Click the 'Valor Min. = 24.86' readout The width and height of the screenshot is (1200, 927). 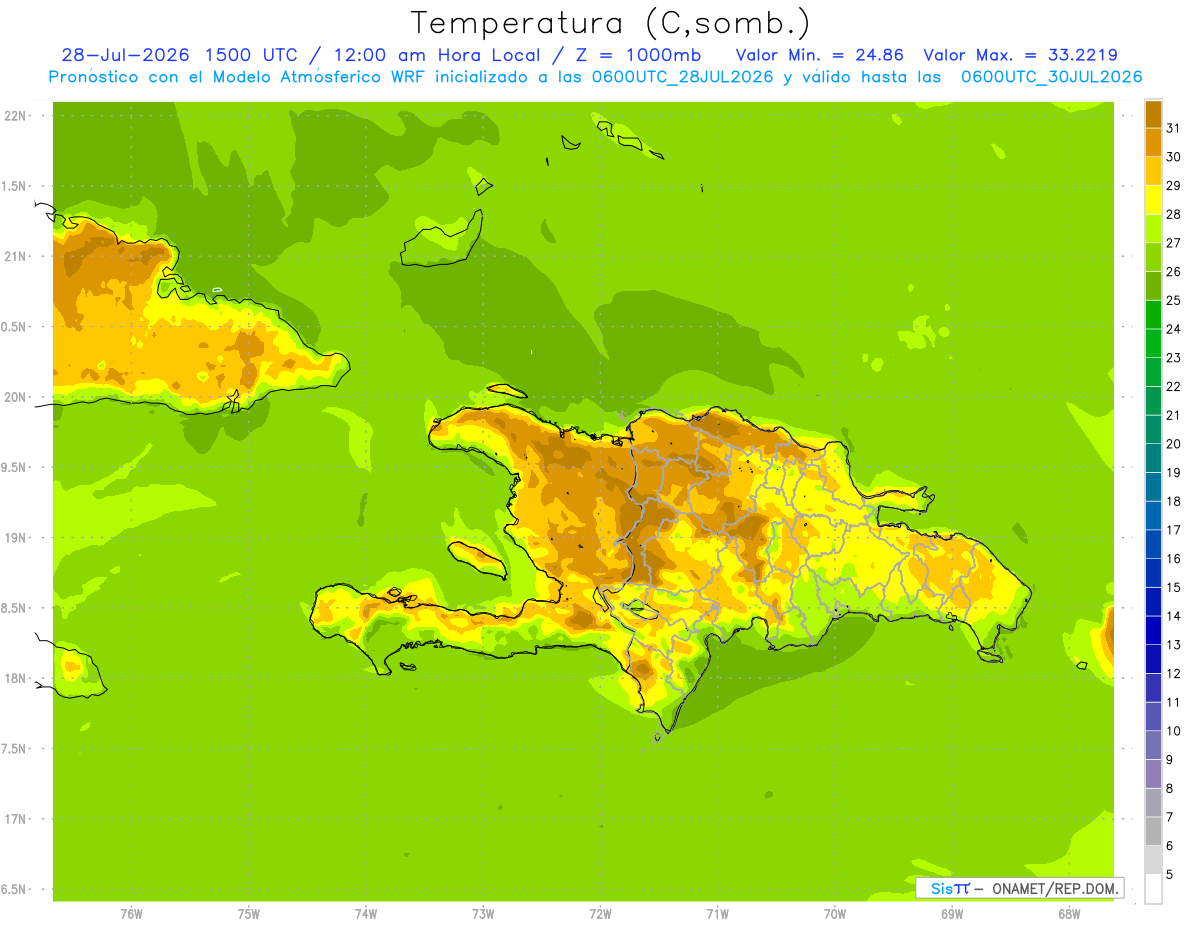coord(819,55)
